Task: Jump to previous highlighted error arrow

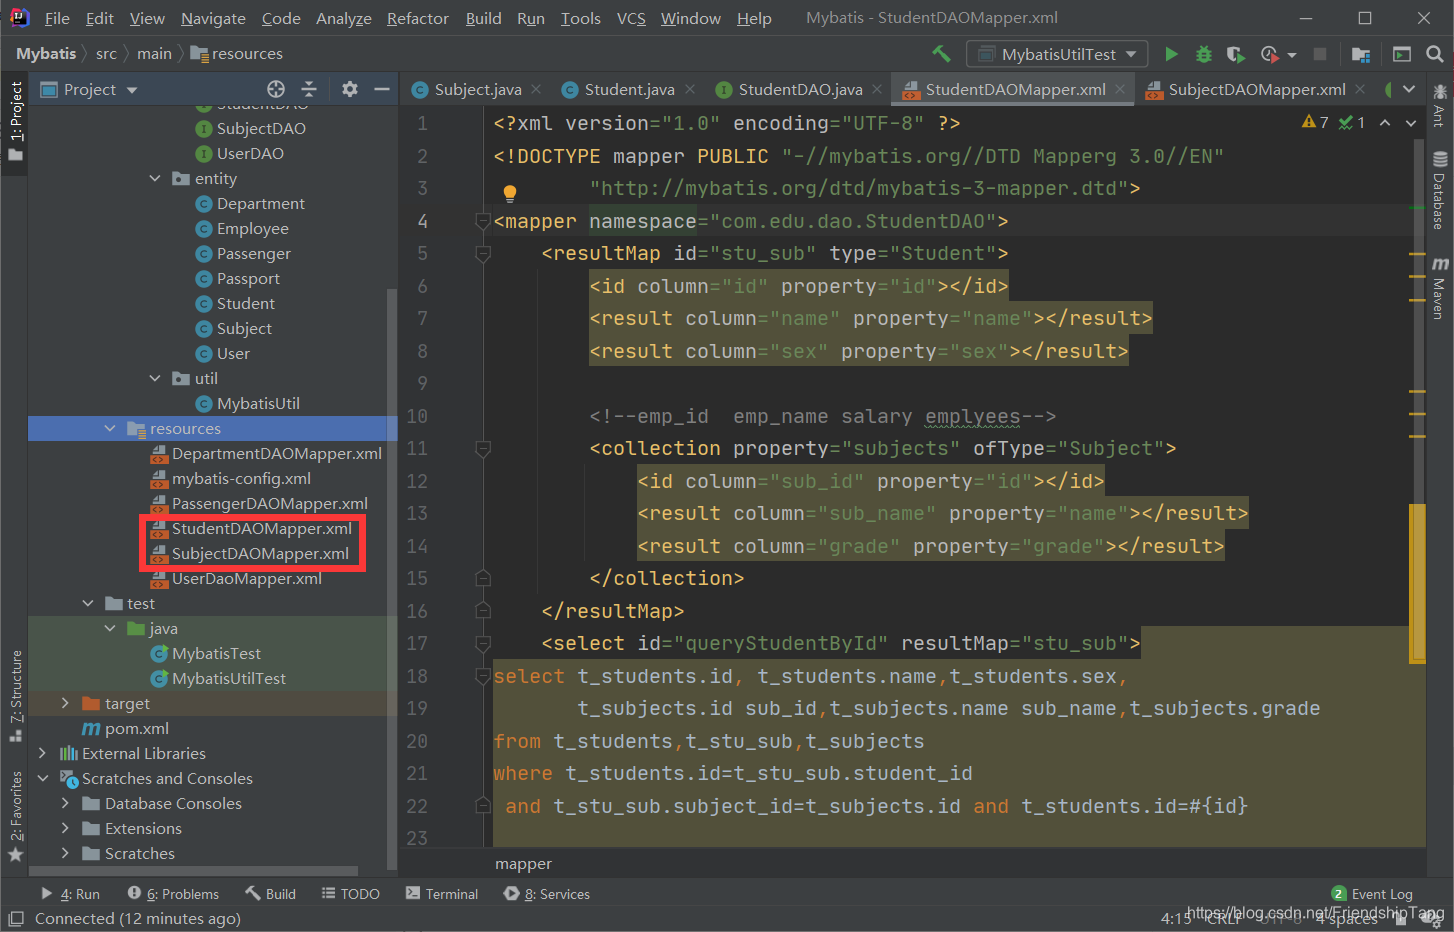Action: click(1385, 122)
